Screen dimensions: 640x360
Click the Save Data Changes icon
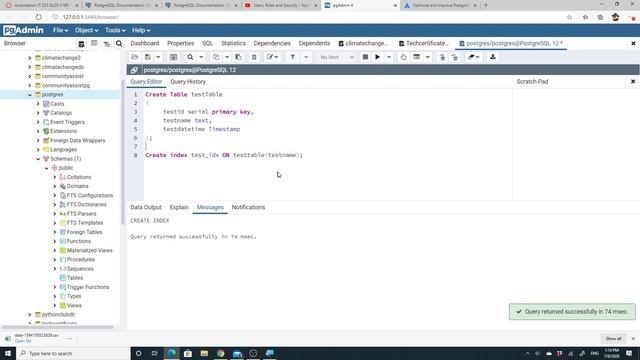173,57
